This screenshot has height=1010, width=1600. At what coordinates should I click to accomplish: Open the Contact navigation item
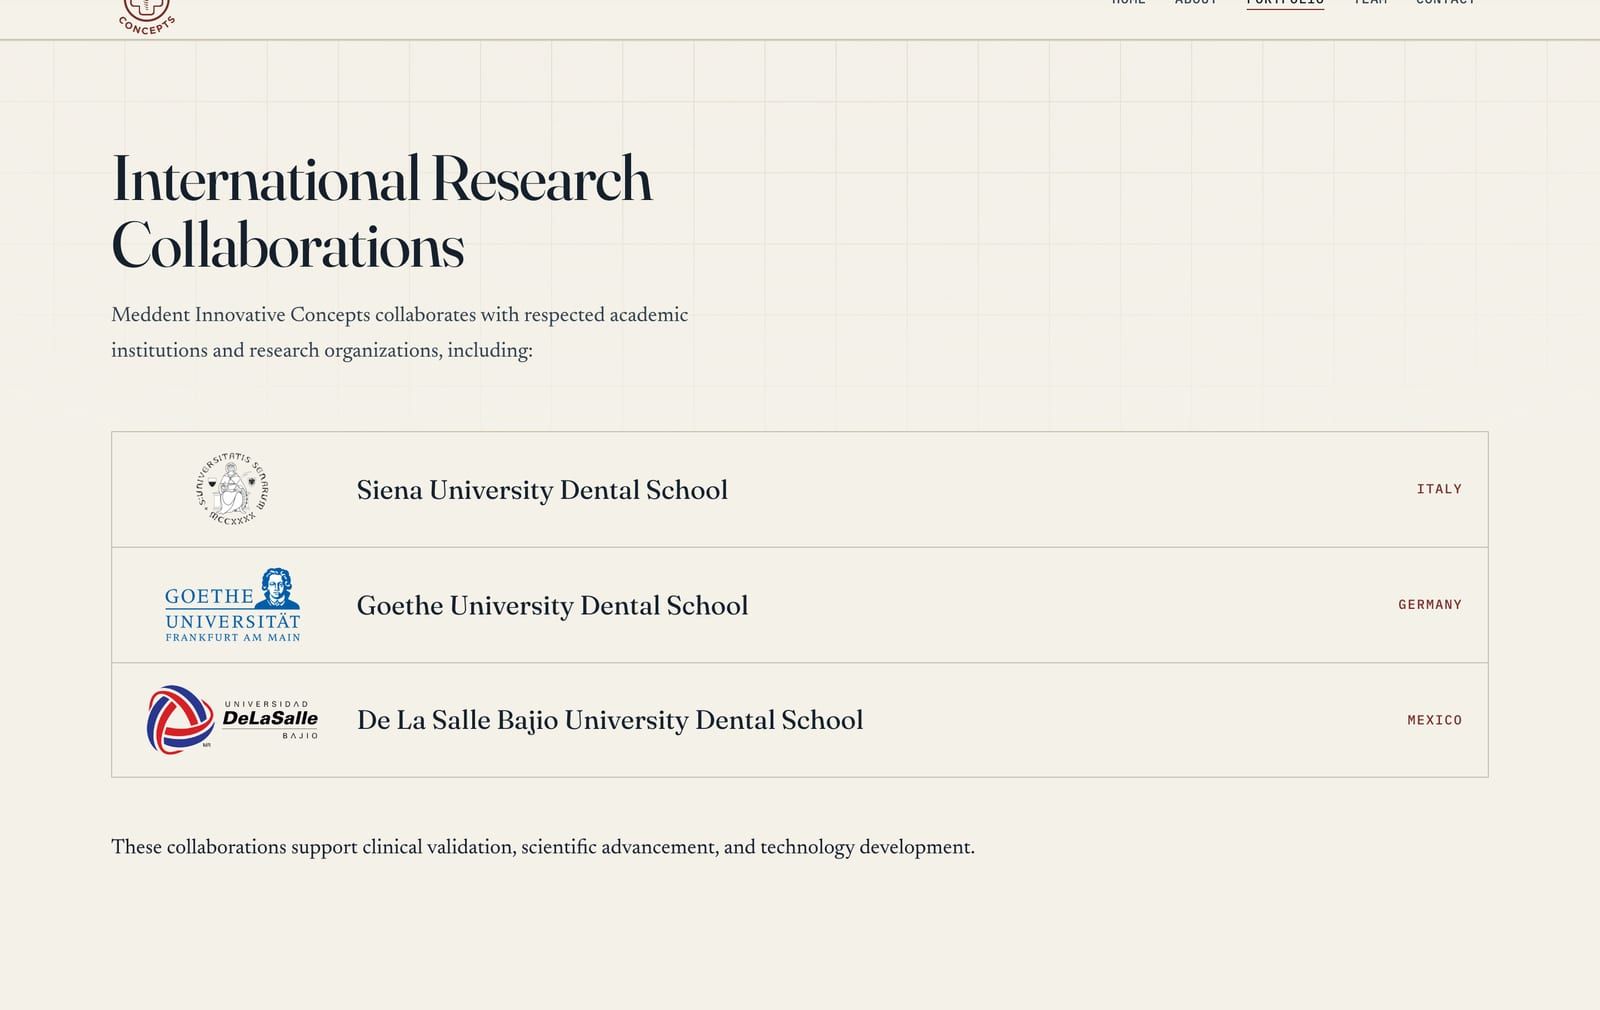(x=1445, y=3)
